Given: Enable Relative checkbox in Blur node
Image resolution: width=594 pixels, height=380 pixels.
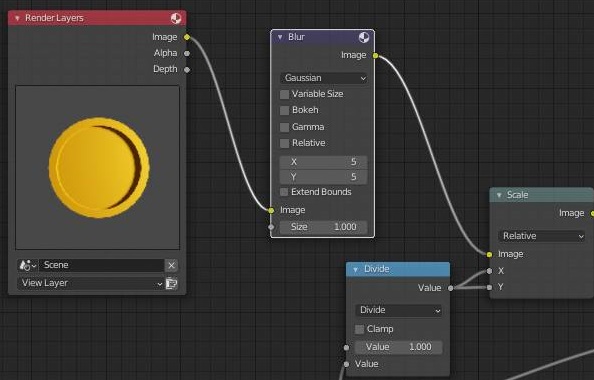Looking at the screenshot, I should [284, 144].
